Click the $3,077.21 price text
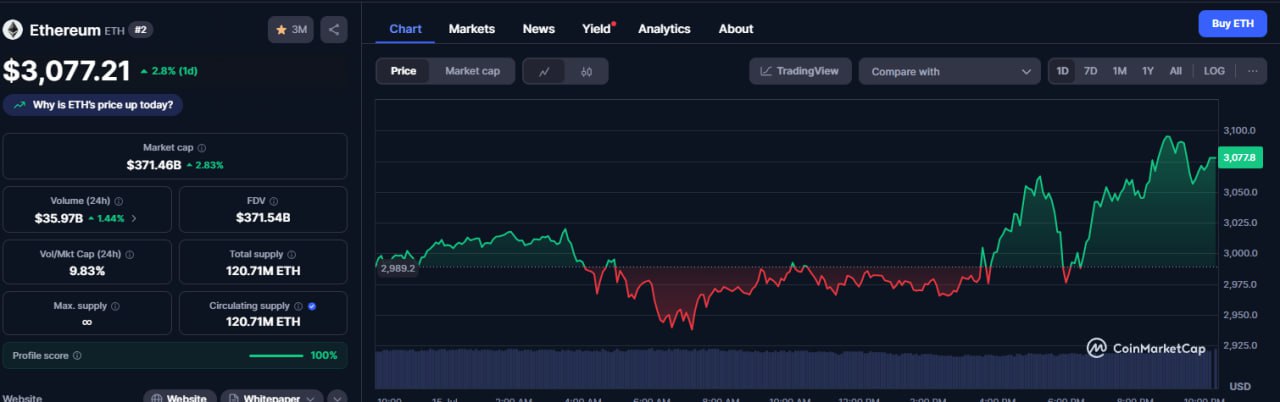This screenshot has width=1280, height=402. click(67, 71)
